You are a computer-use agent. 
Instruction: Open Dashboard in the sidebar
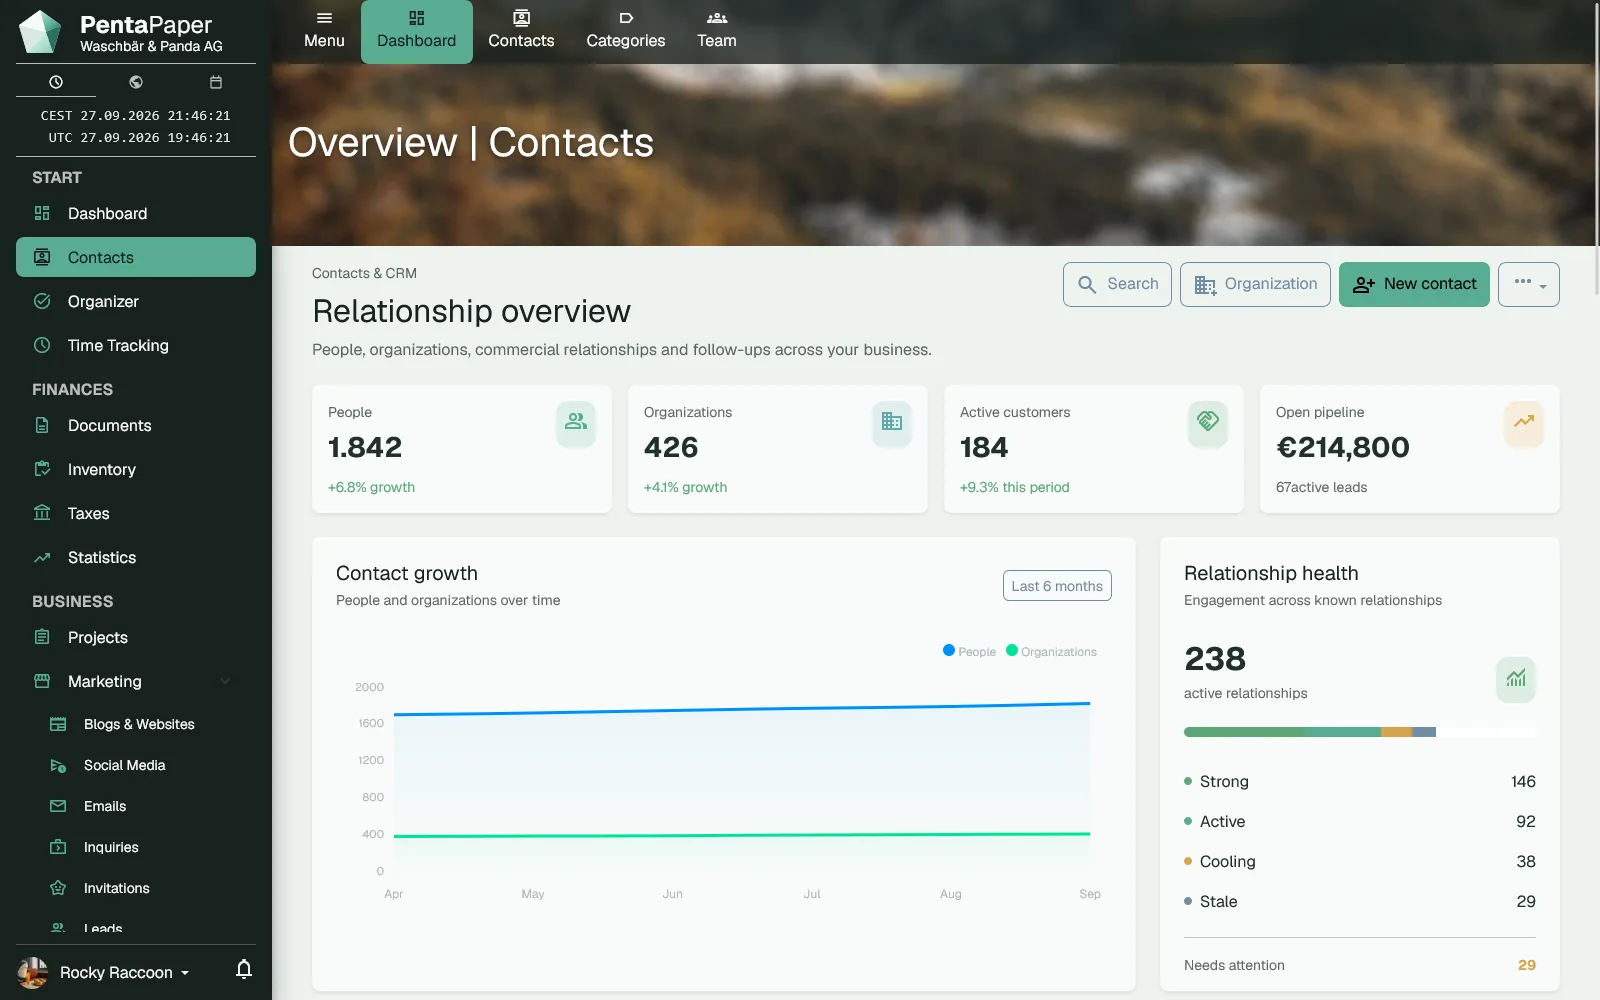pyautogui.click(x=136, y=213)
